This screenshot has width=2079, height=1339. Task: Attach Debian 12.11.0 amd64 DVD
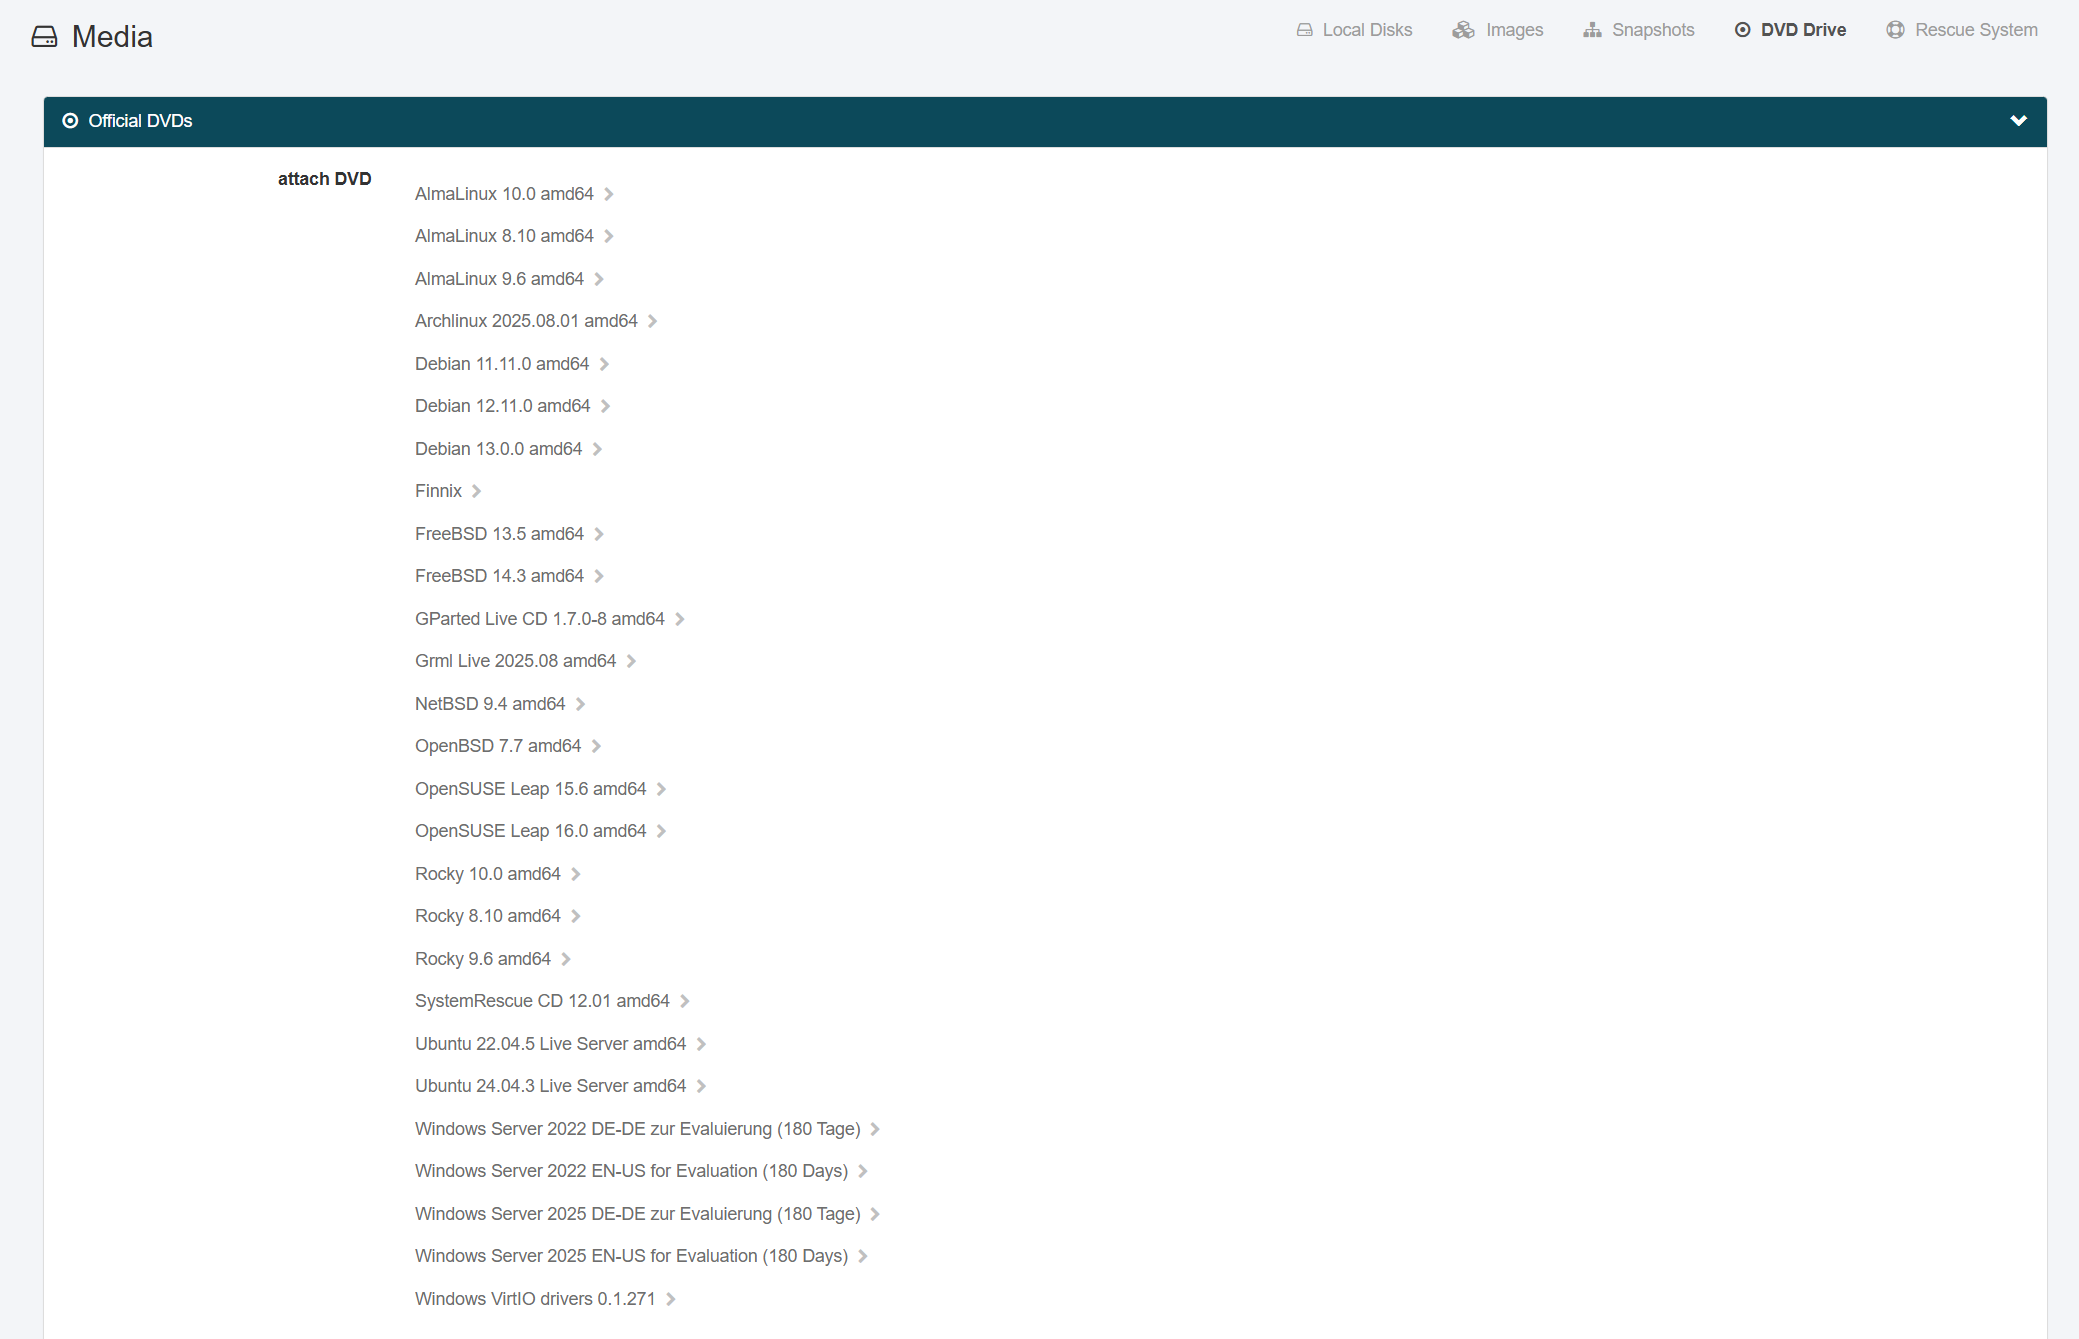coord(513,406)
